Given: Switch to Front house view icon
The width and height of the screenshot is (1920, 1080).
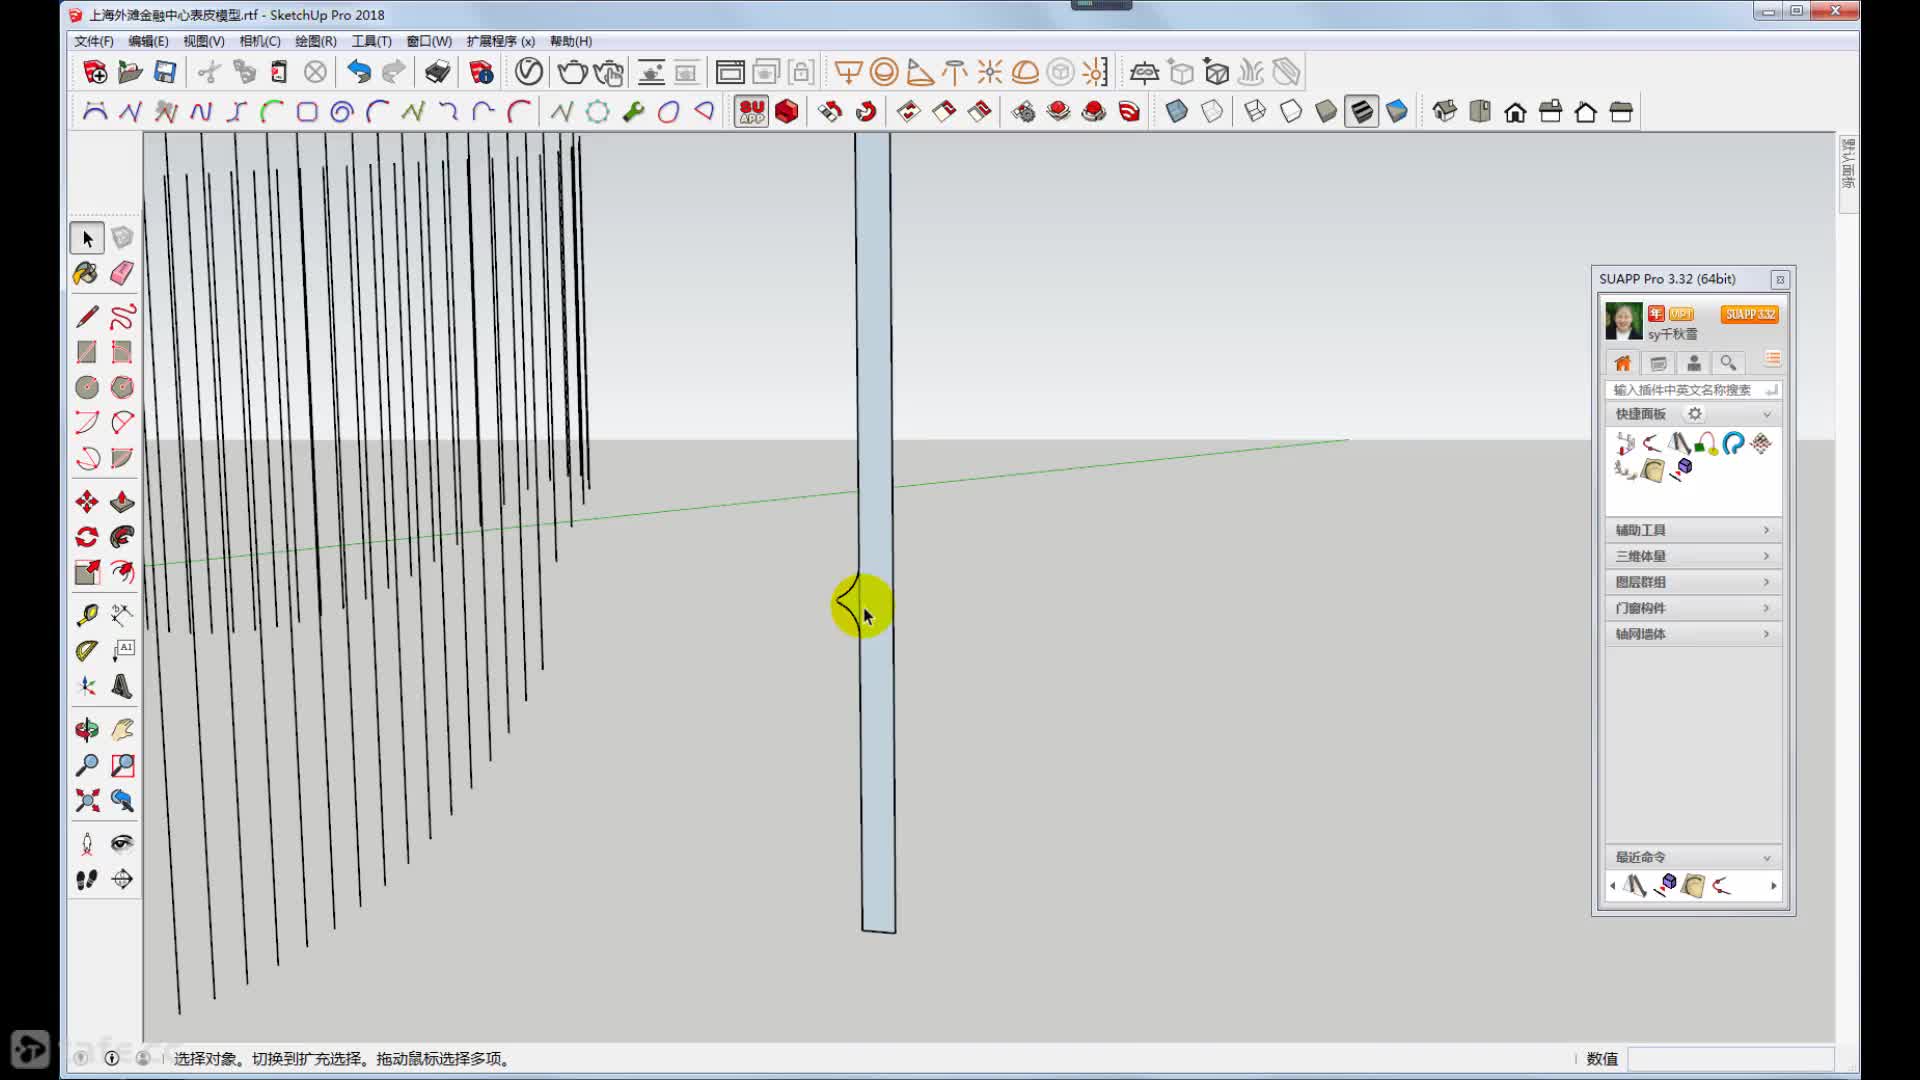Looking at the screenshot, I should [1515, 112].
